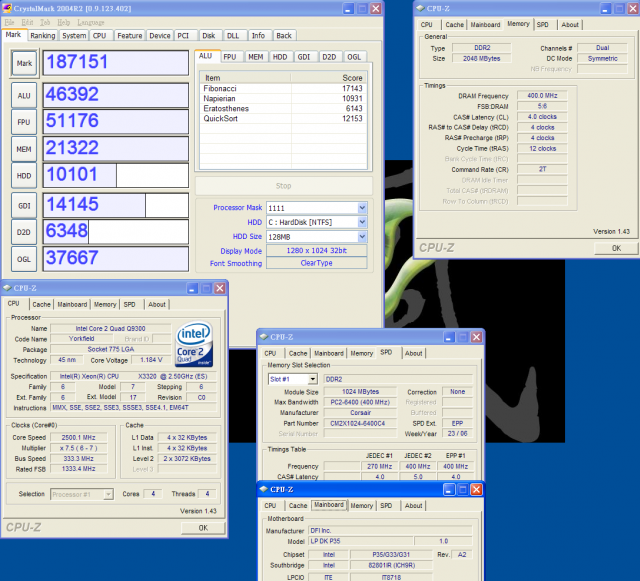640x581 pixels.
Task: Run the HDD benchmark button
Action: (24, 176)
